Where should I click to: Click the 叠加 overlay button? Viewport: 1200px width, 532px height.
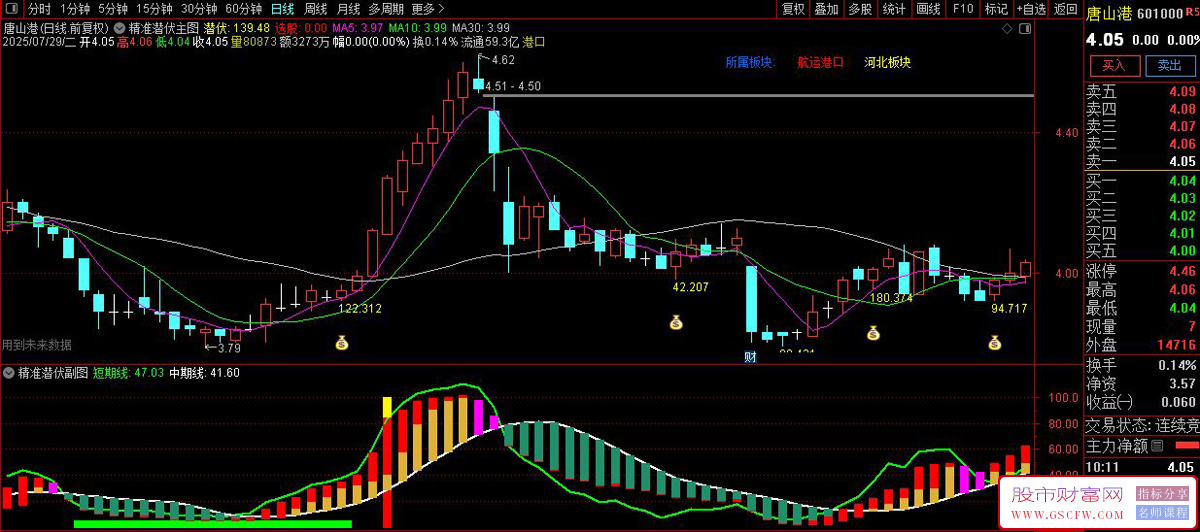pyautogui.click(x=826, y=9)
